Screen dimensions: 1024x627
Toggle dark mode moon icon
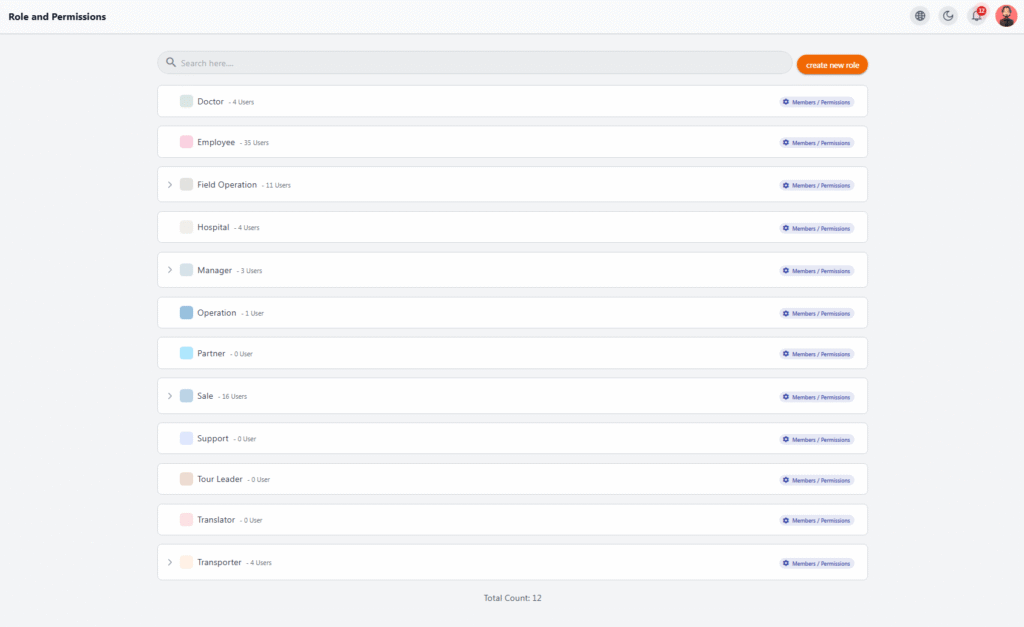click(x=948, y=16)
